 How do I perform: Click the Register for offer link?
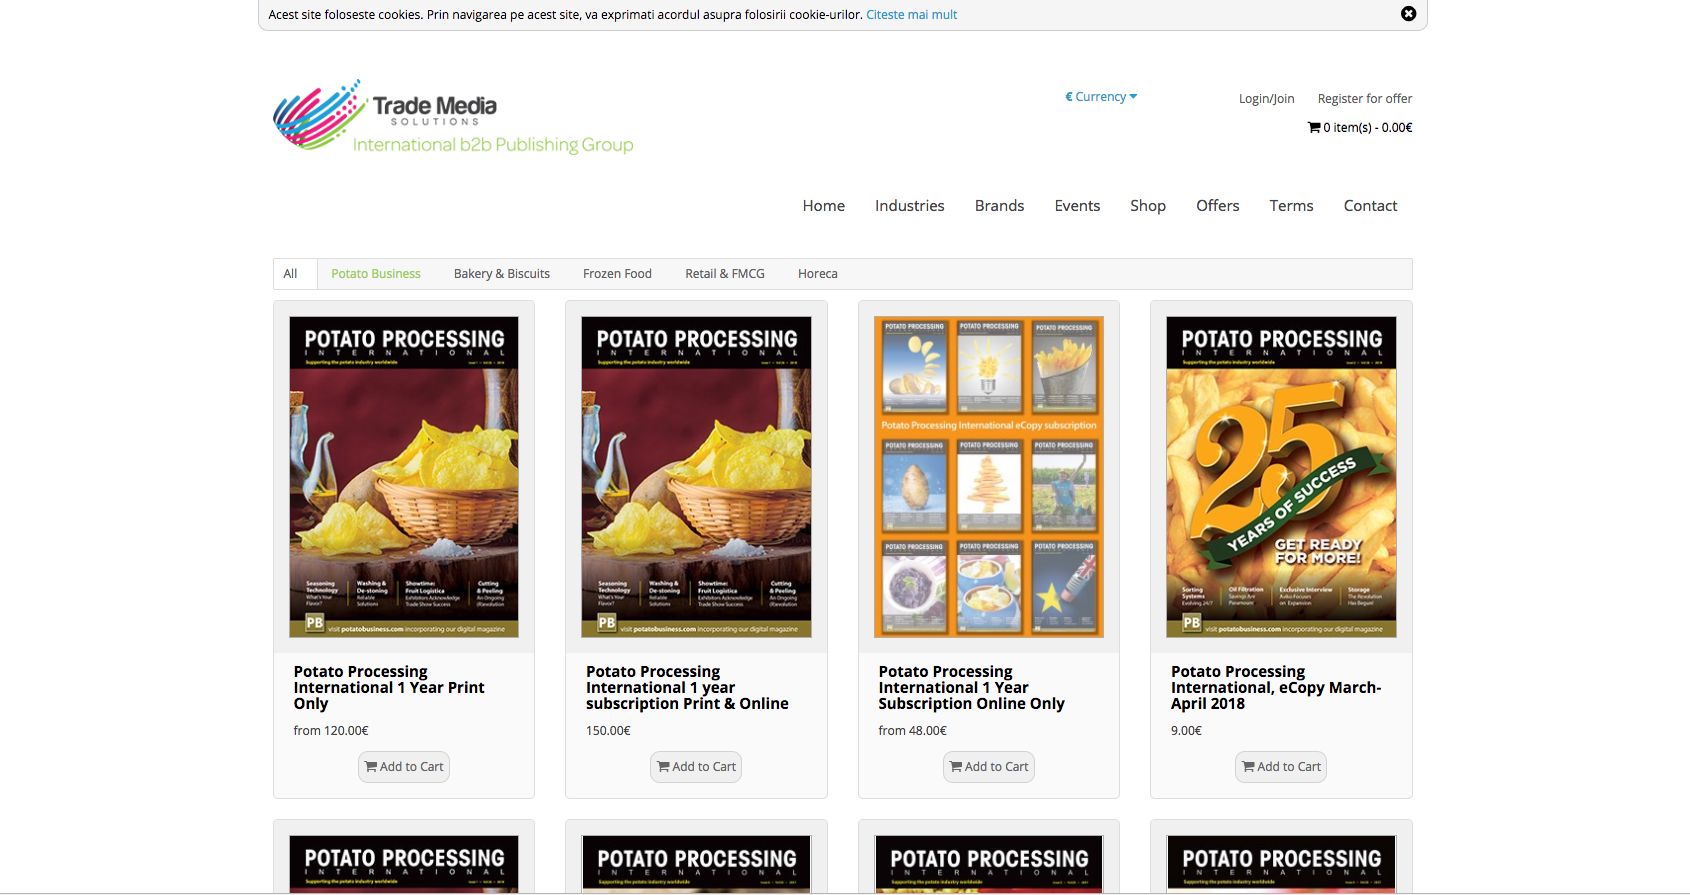1365,99
